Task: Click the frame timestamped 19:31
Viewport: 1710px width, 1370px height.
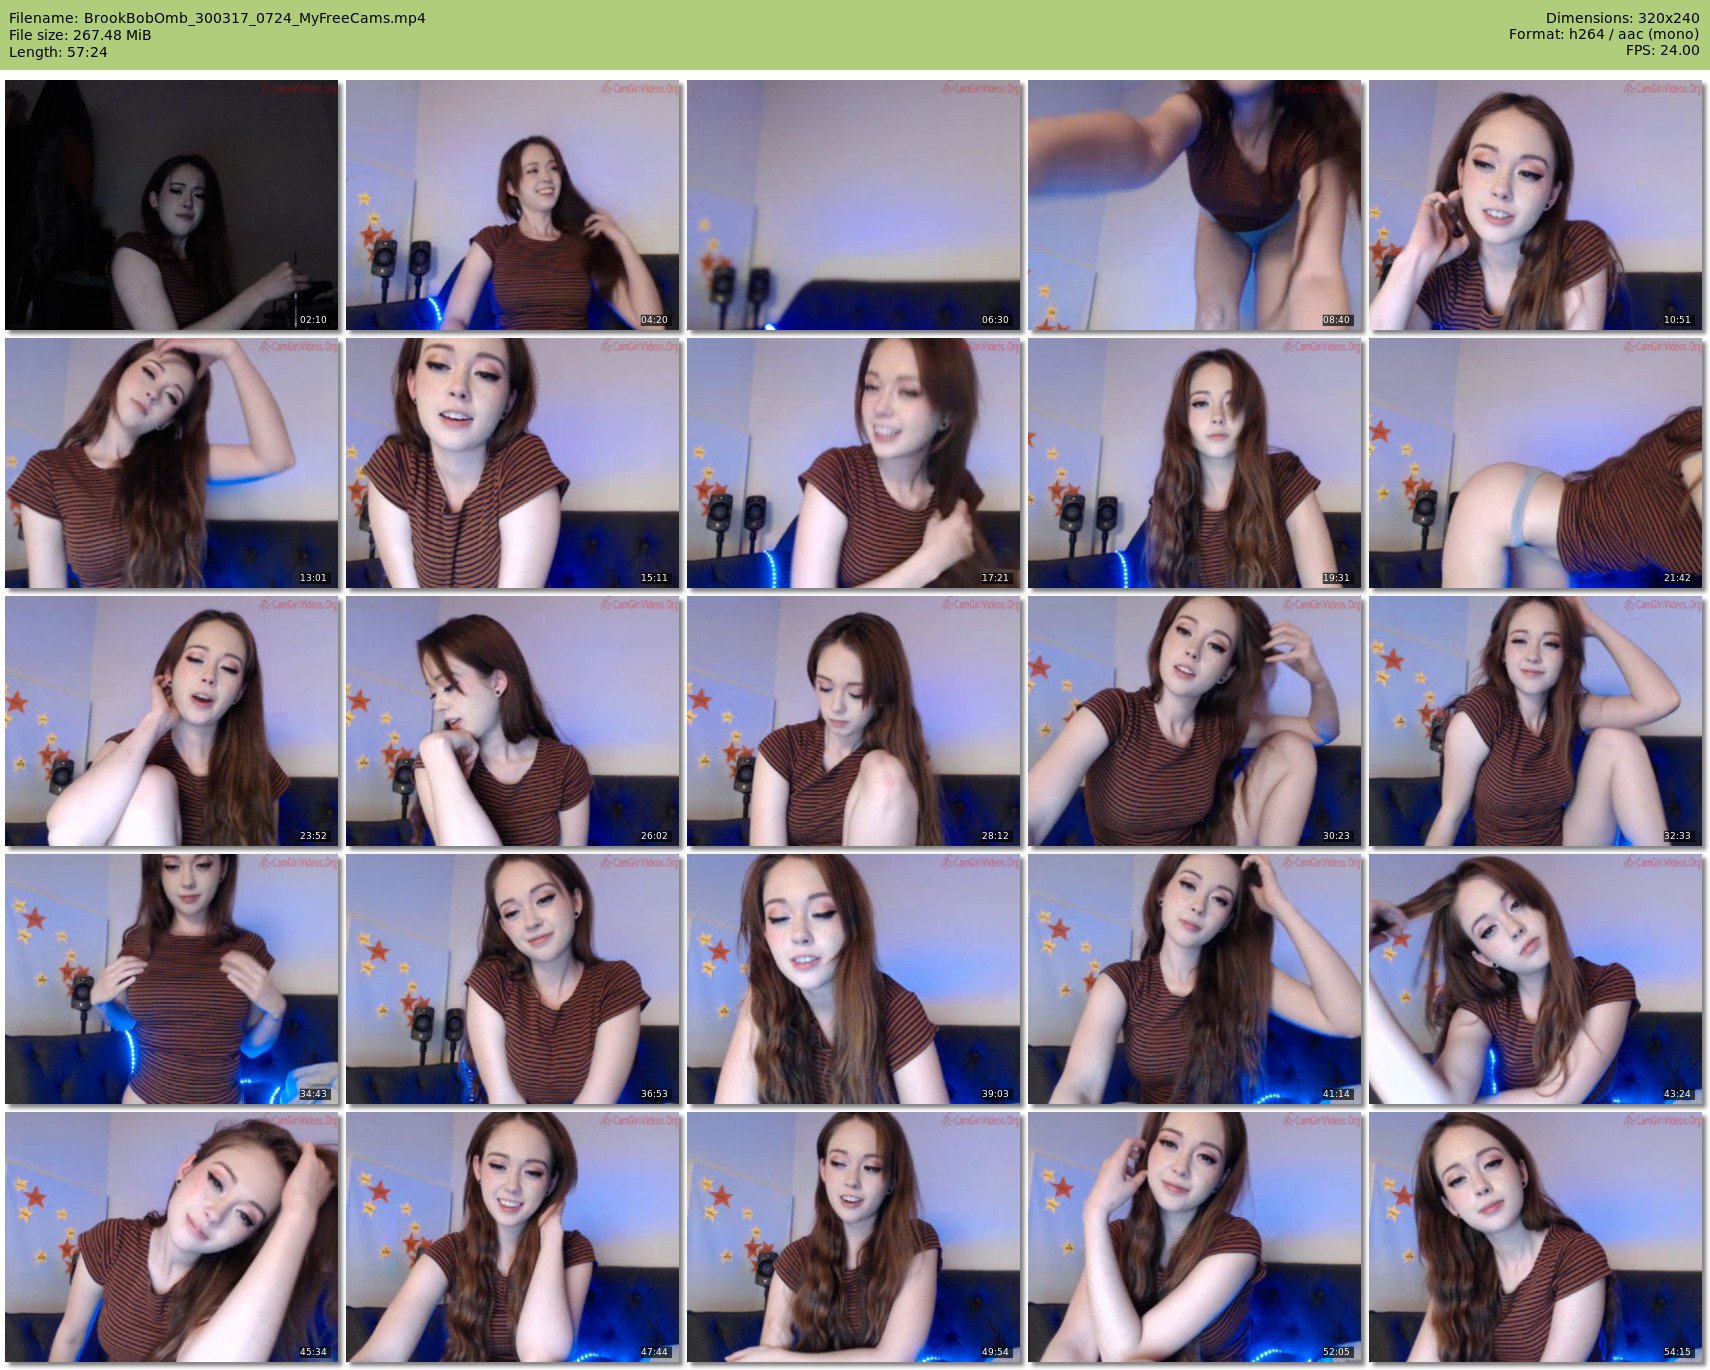Action: (x=1194, y=463)
